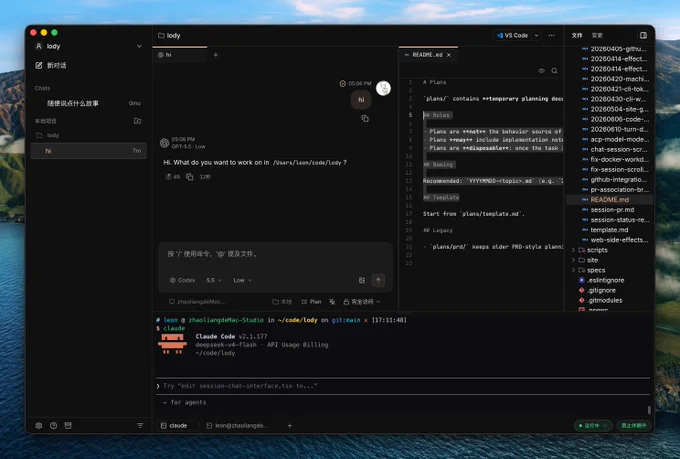
Task: Open the 运行中 running status dropdown
Action: click(593, 426)
